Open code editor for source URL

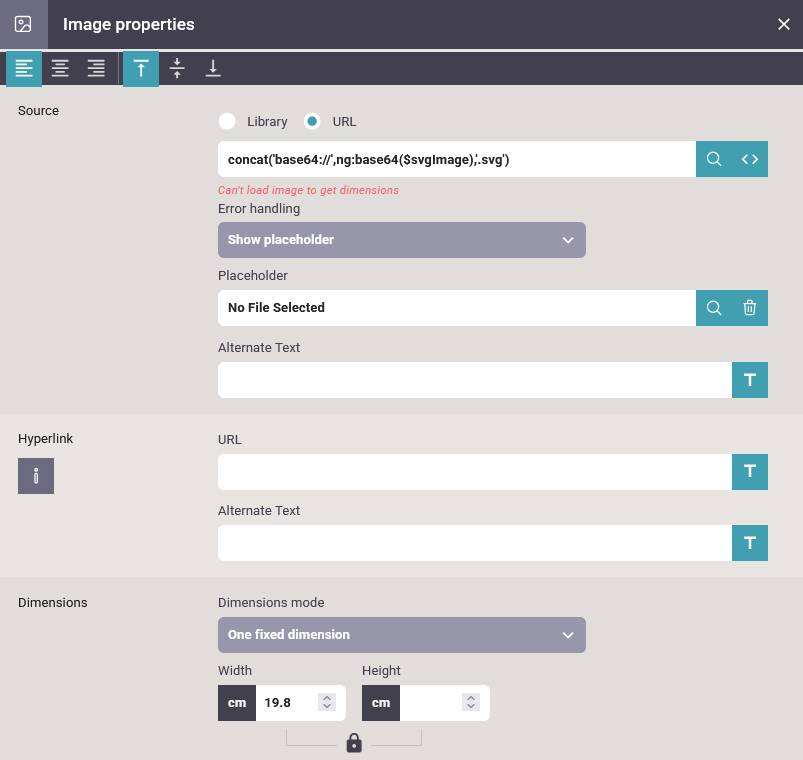[x=750, y=159]
